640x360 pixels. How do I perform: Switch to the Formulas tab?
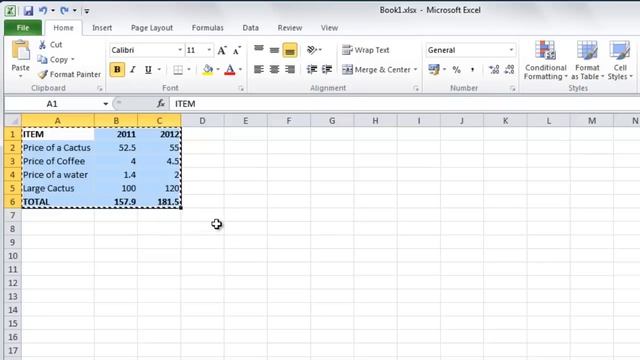pyautogui.click(x=208, y=28)
